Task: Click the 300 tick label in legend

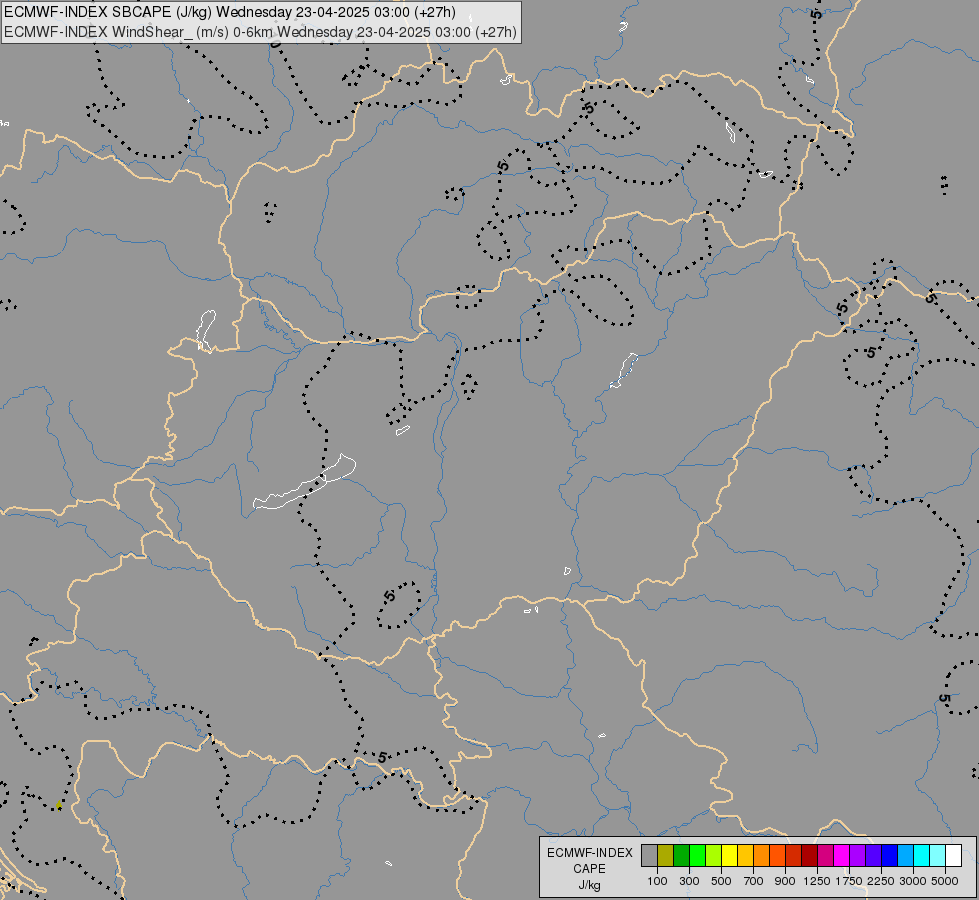Action: pos(689,881)
